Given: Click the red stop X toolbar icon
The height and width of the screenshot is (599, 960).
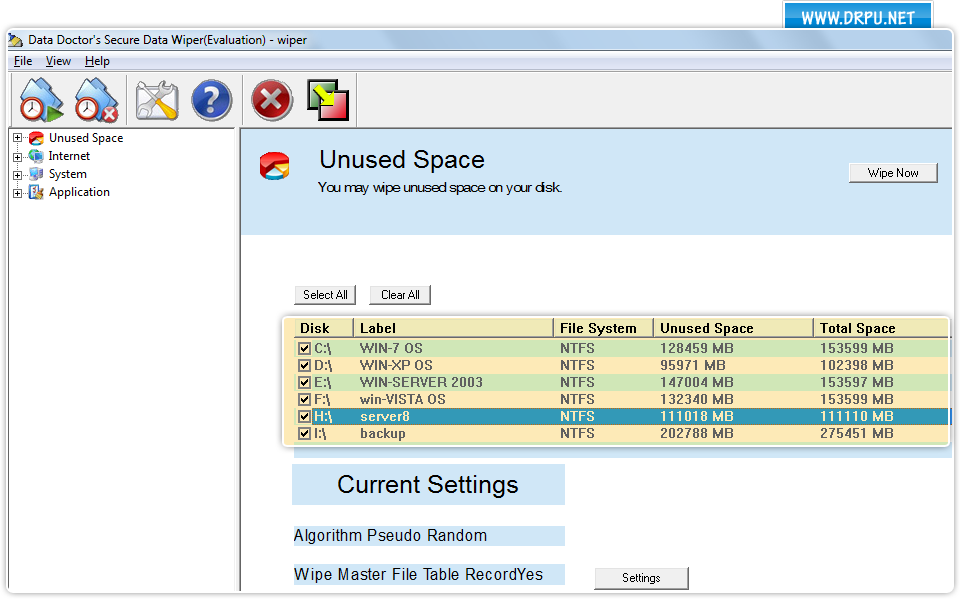Looking at the screenshot, I should pyautogui.click(x=272, y=100).
